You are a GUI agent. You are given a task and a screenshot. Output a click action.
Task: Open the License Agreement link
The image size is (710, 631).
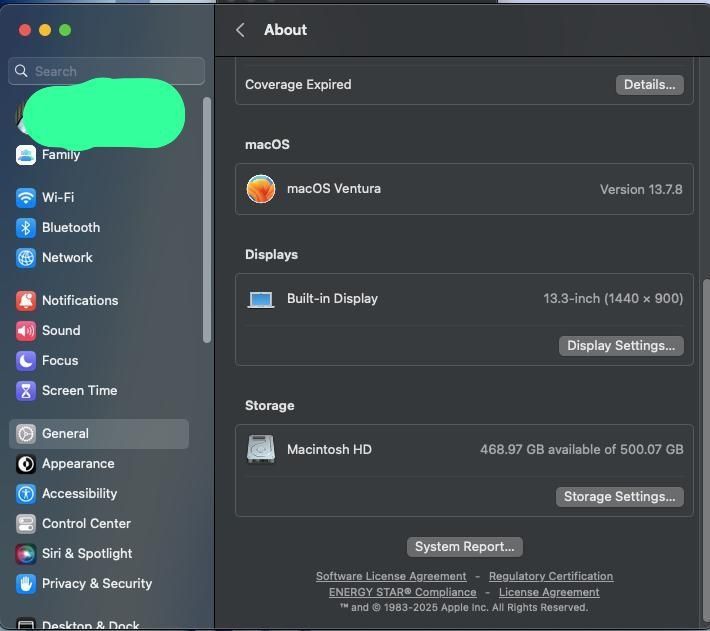[549, 592]
